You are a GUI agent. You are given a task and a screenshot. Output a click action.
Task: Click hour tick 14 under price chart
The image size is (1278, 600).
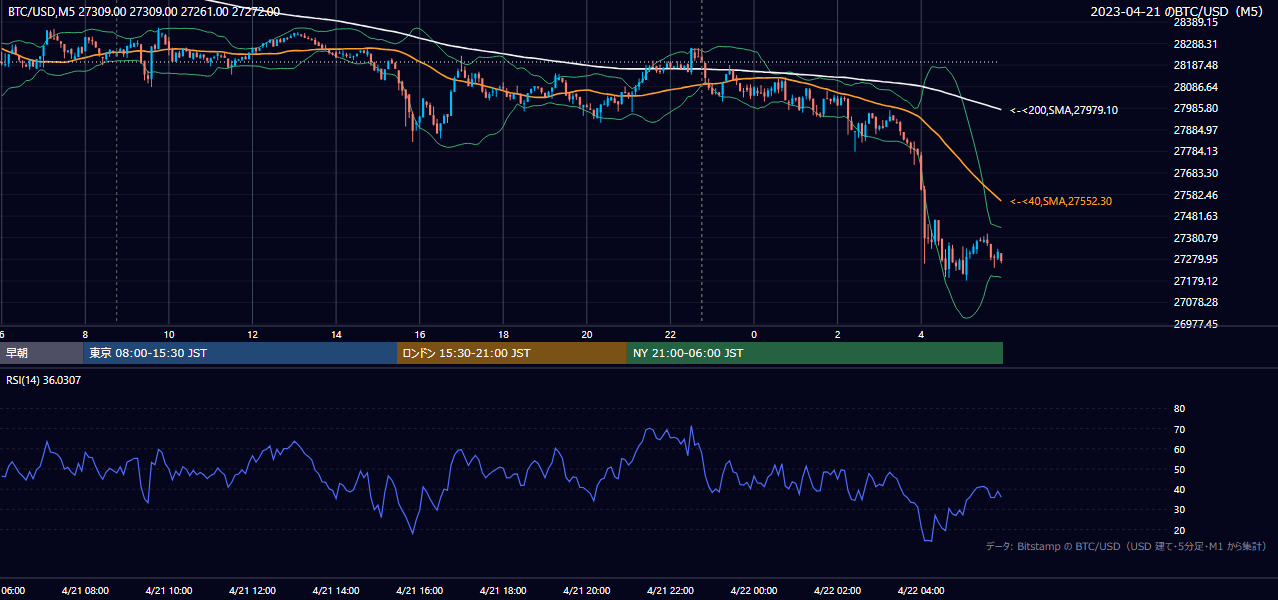coord(336,334)
